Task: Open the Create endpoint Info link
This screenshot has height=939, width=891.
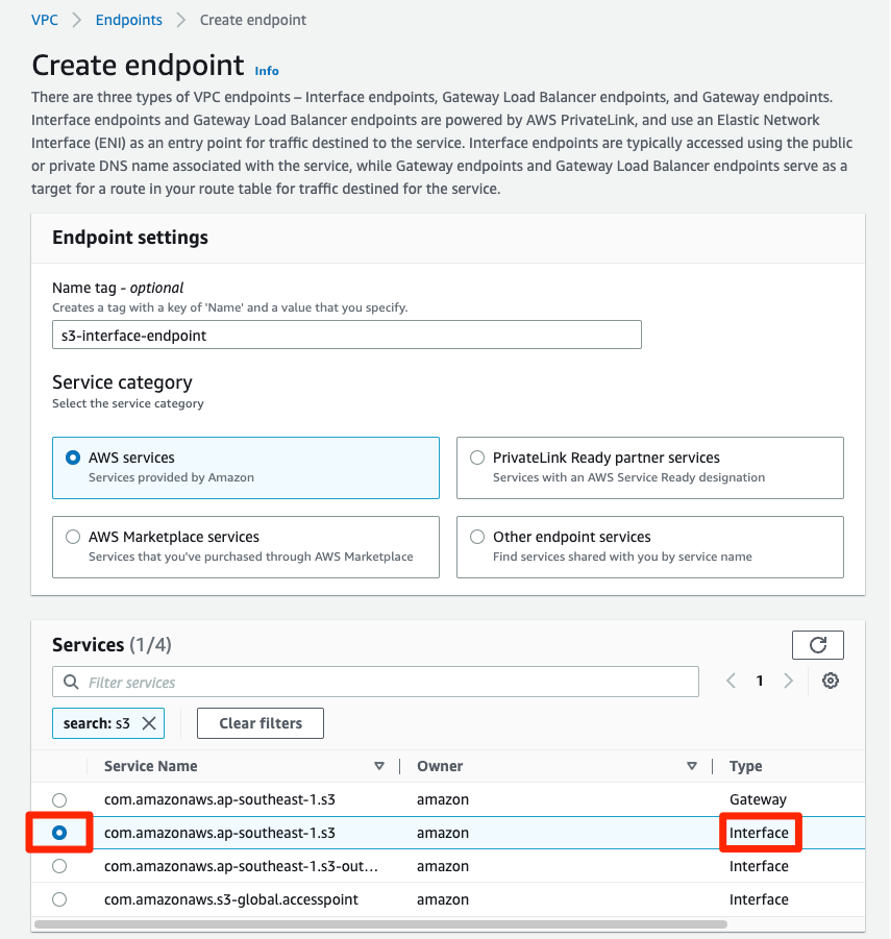Action: (x=266, y=70)
